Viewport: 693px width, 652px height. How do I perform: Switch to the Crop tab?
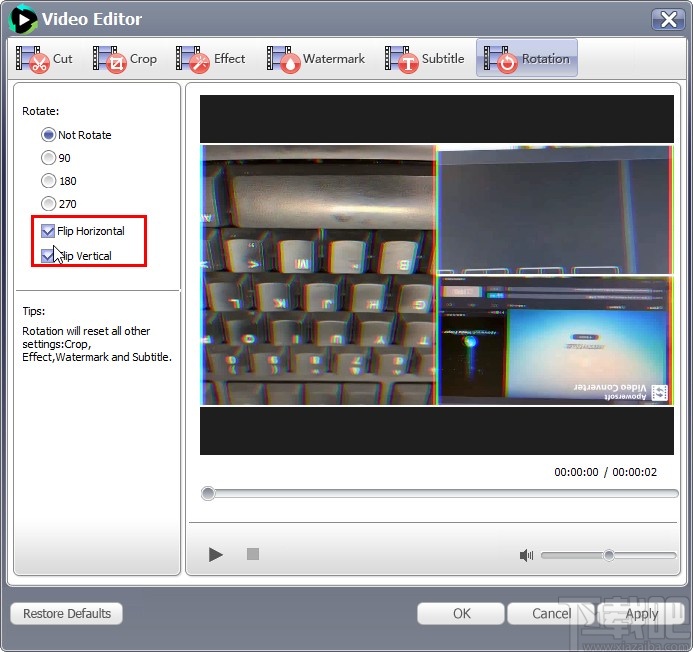click(125, 58)
